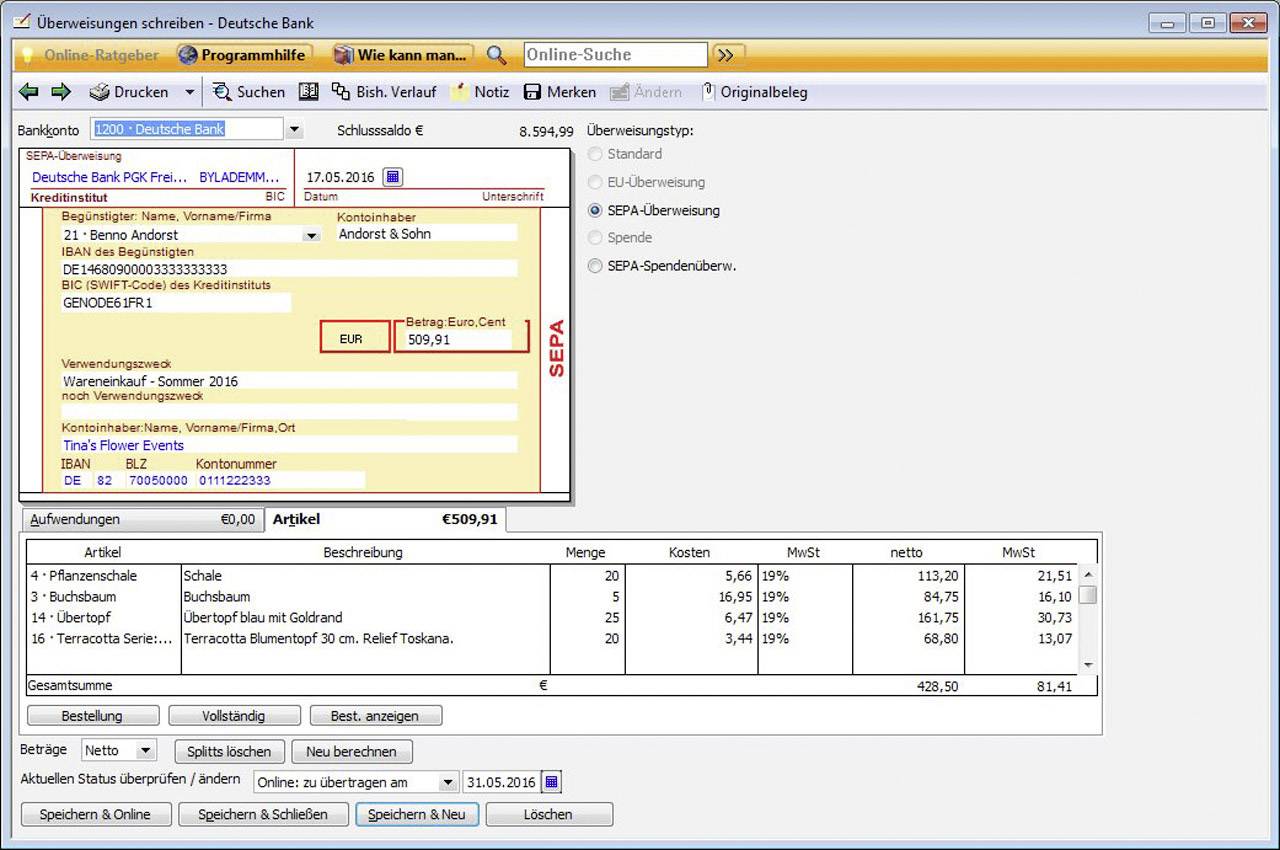Screen dimensions: 1280x850
Task: Click the book icon next to Suchen
Action: point(309,92)
